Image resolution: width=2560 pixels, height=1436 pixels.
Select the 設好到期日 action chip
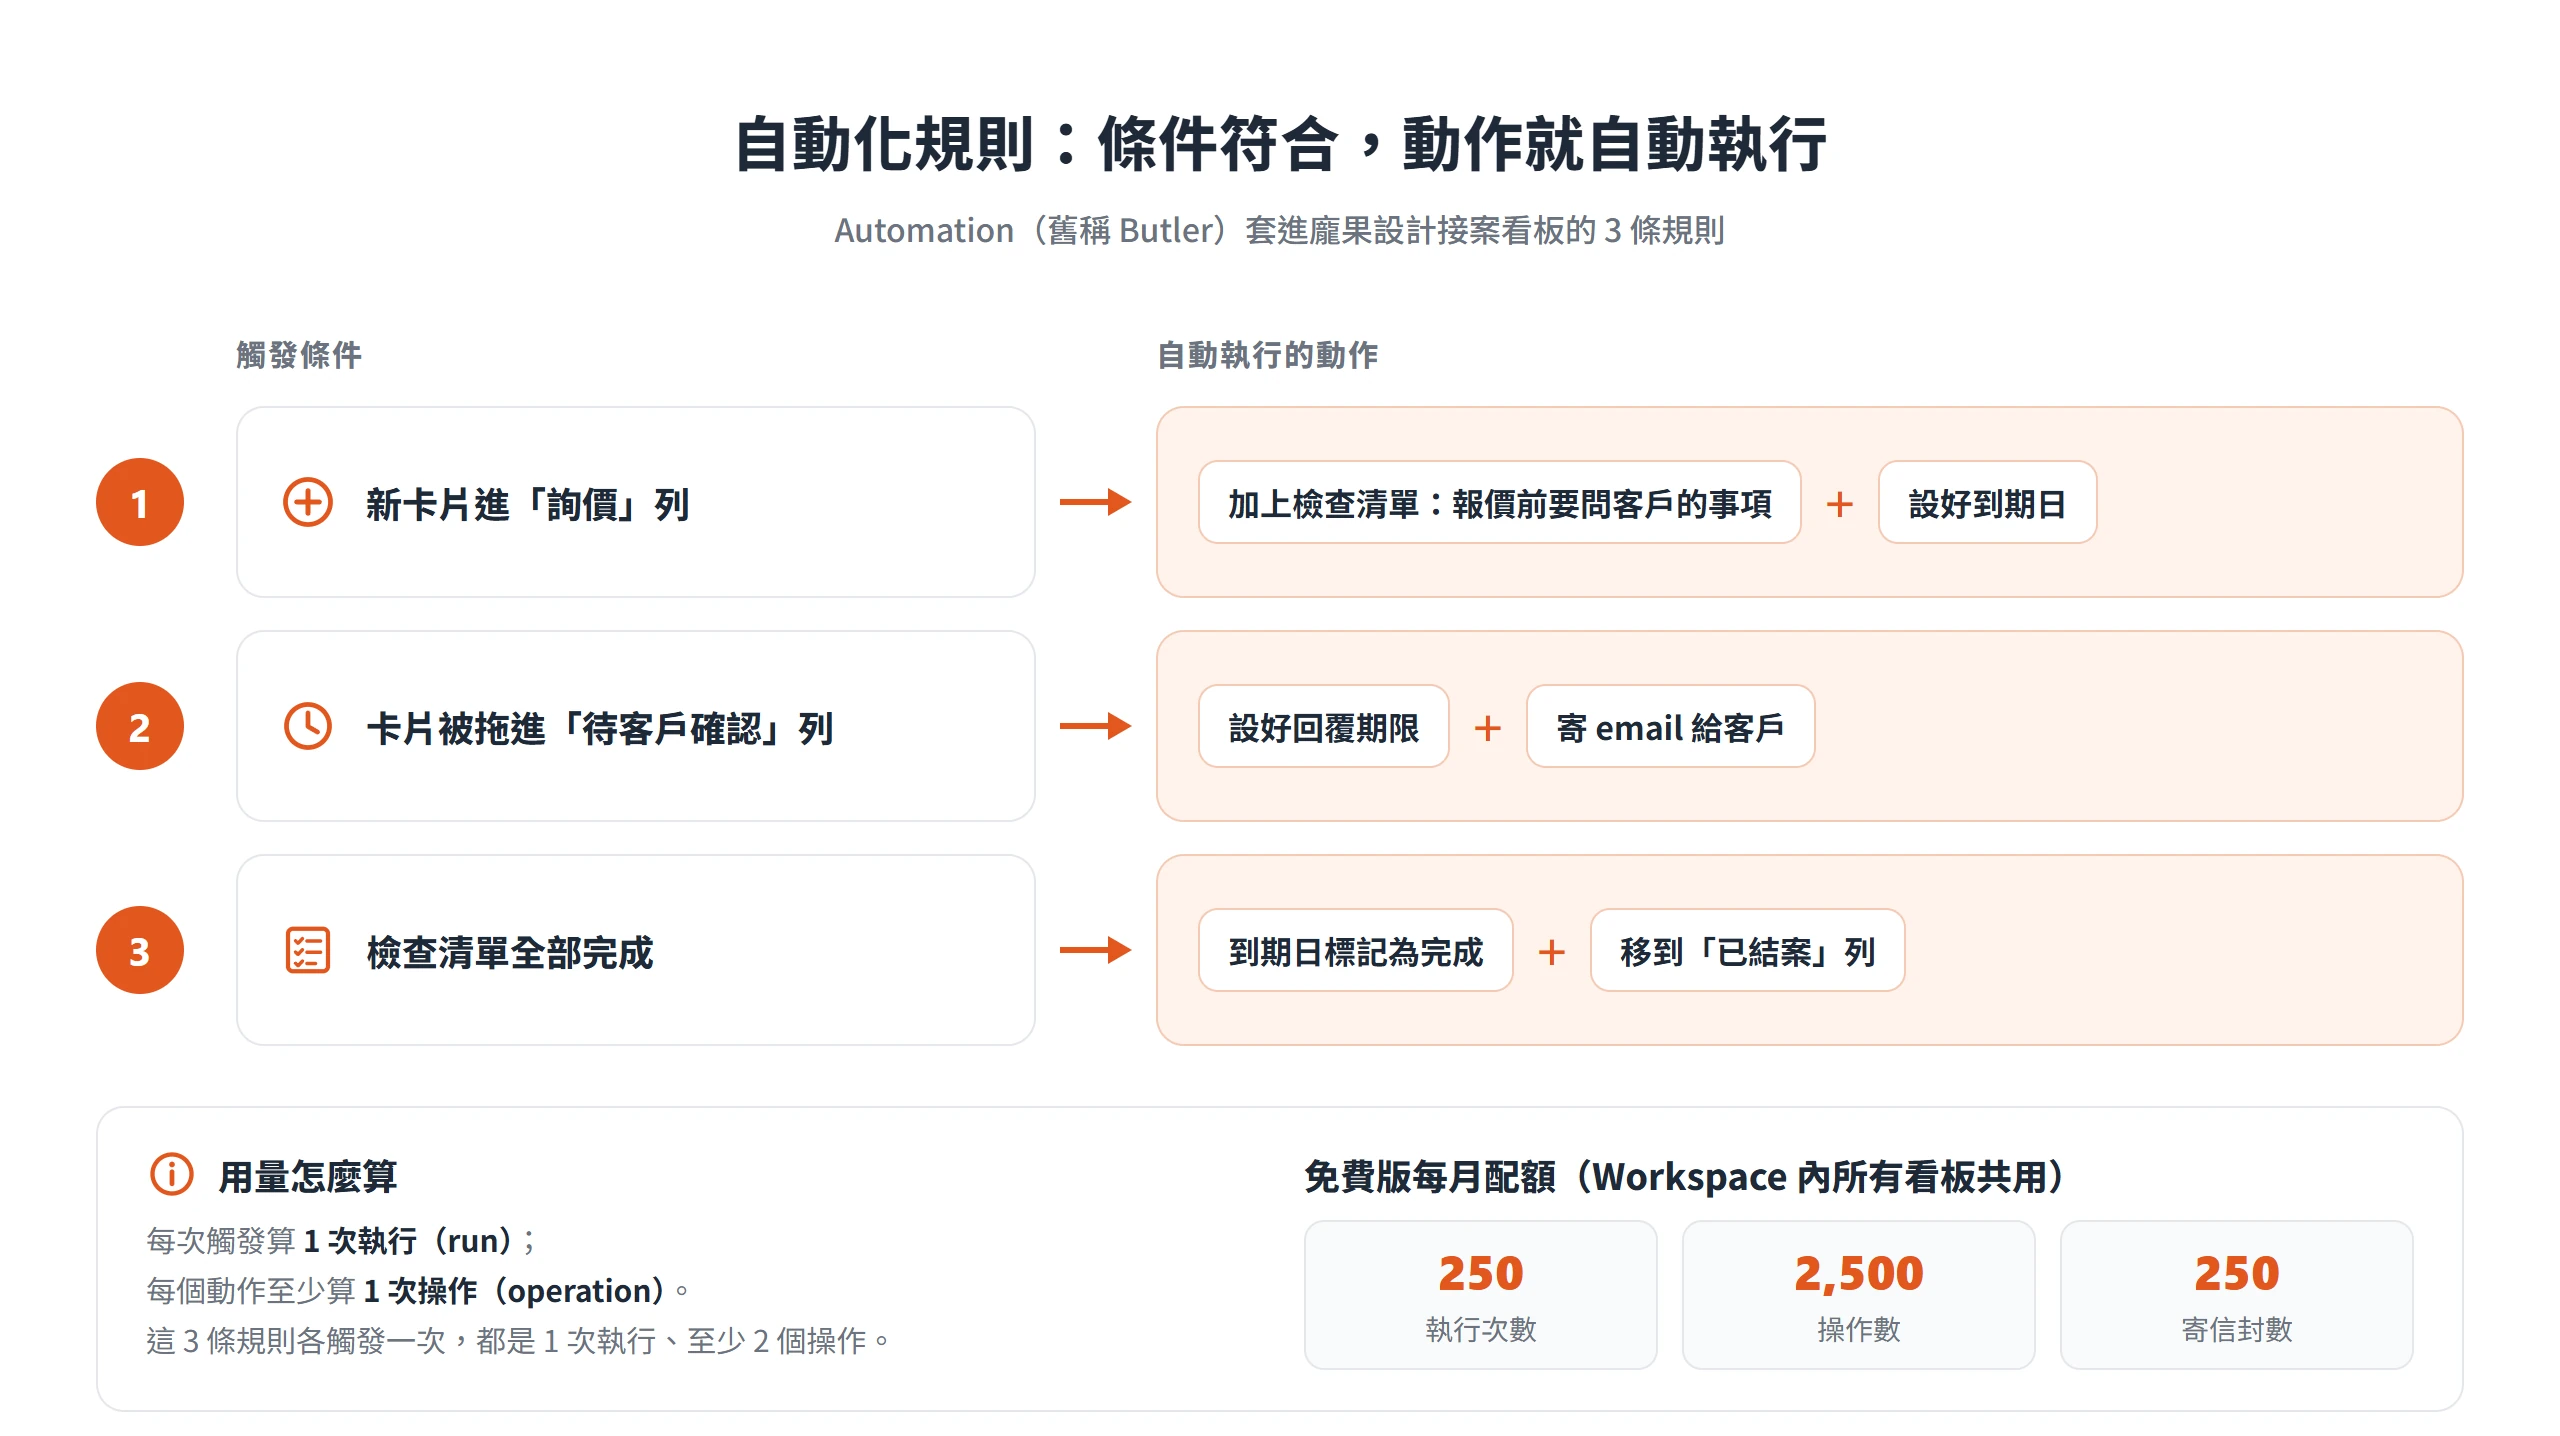[x=1987, y=503]
